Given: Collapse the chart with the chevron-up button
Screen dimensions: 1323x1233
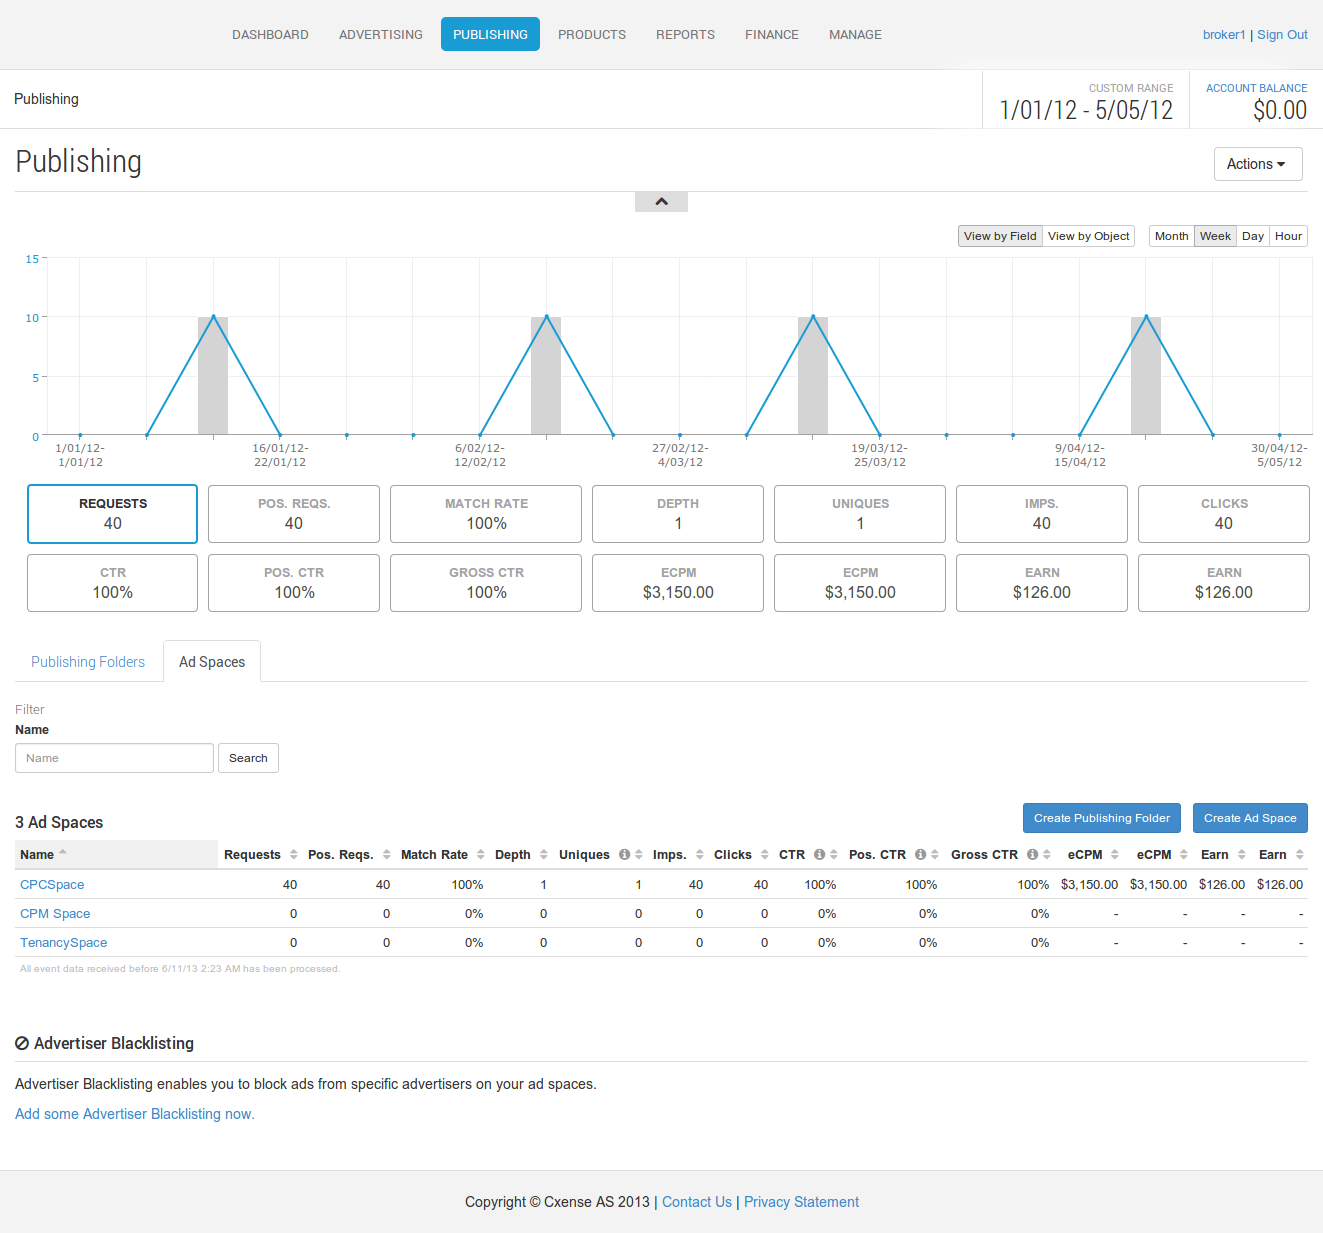Looking at the screenshot, I should click(x=661, y=202).
